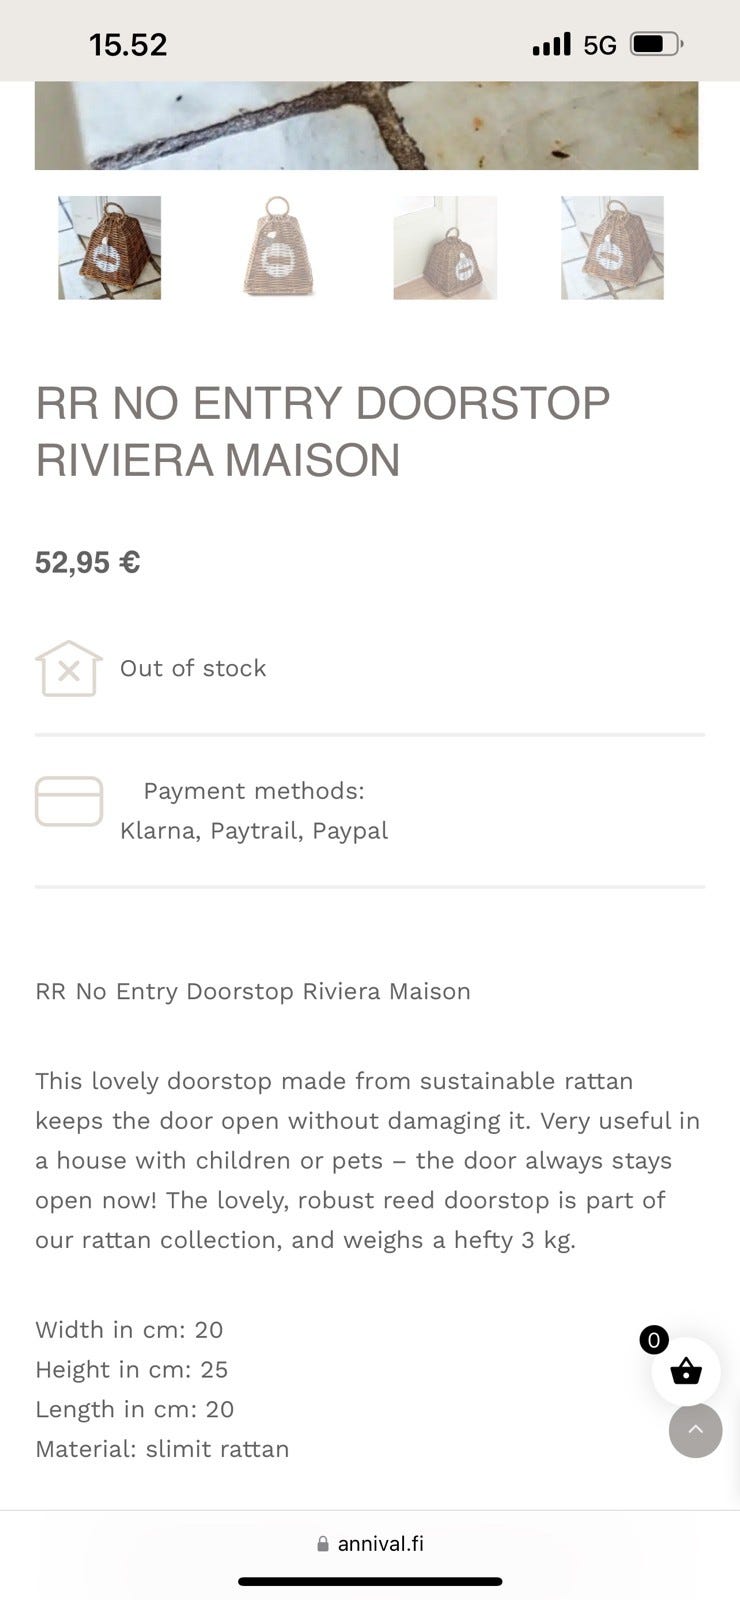
Task: Tap the annival.fi address bar
Action: [x=370, y=1544]
